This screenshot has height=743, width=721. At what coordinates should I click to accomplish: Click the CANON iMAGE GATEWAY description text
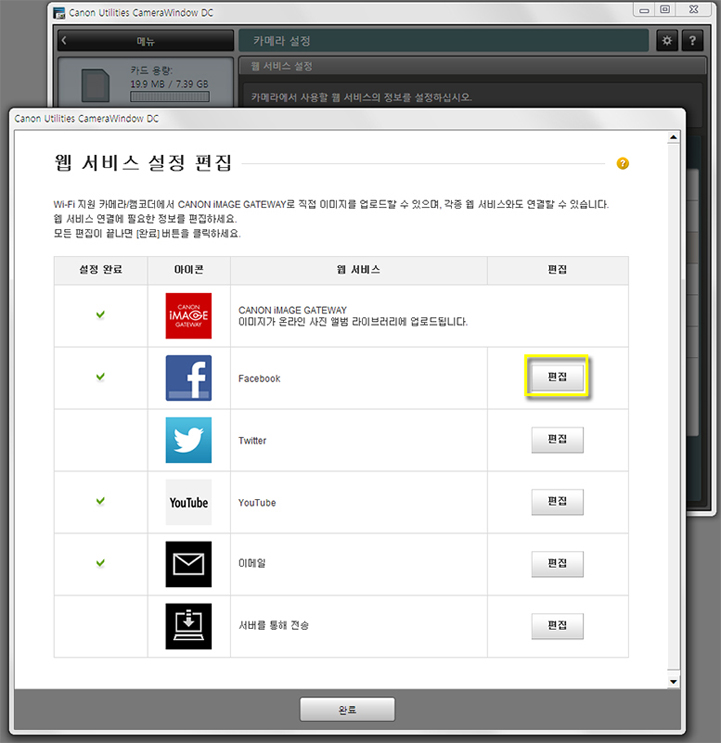point(353,322)
